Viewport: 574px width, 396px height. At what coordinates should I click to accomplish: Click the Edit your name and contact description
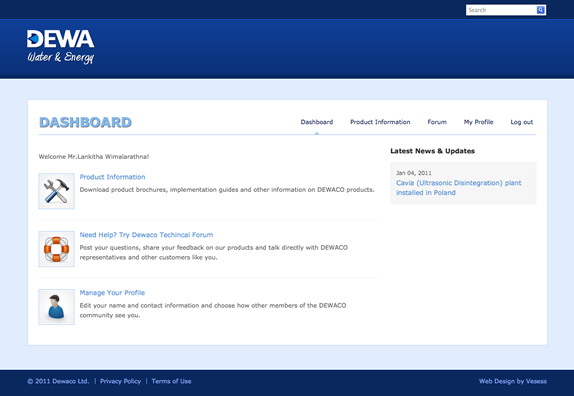pyautogui.click(x=213, y=310)
